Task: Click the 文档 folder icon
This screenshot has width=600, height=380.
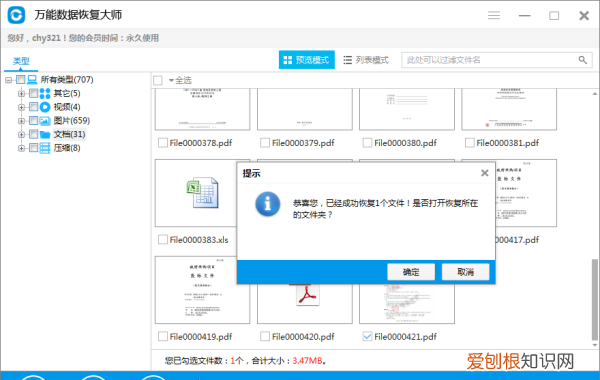Action: pos(45,134)
